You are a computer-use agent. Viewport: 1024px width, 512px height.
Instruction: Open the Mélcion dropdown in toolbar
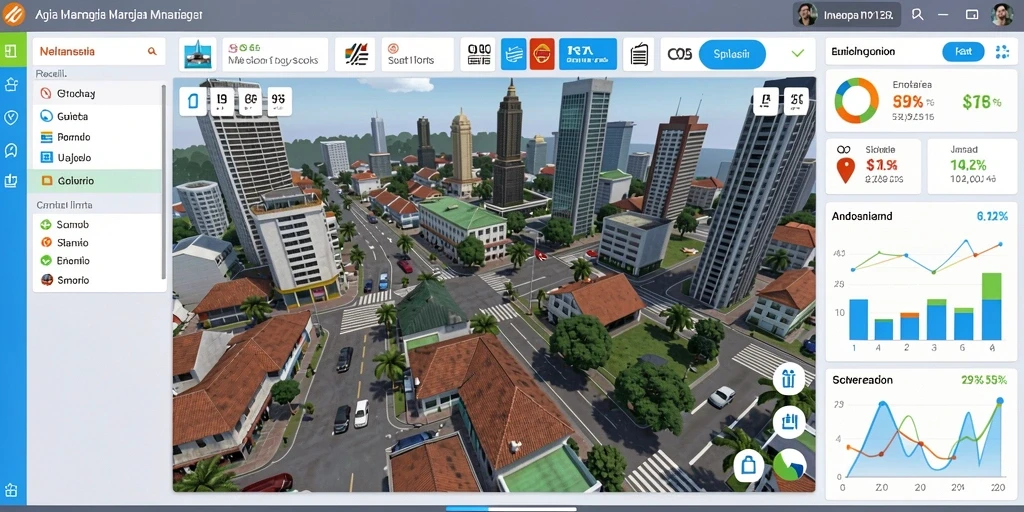[x=274, y=54]
